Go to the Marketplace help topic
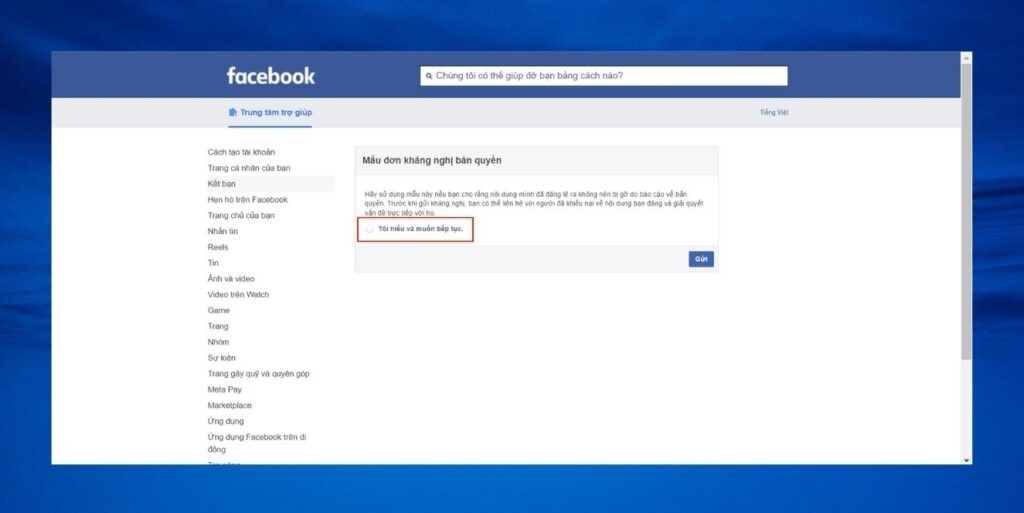1024x513 pixels. 229,406
